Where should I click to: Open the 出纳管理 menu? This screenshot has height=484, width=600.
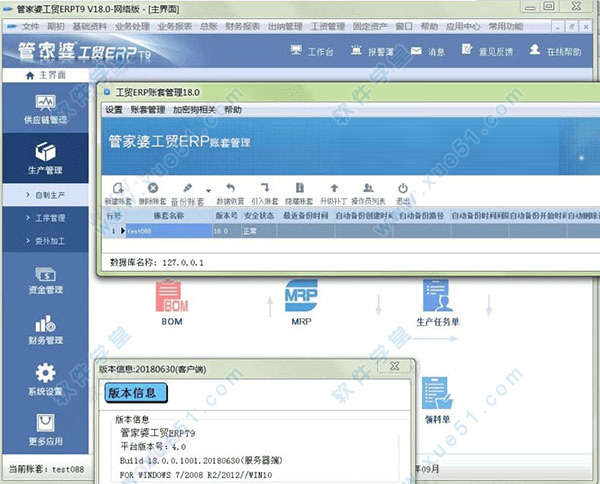click(x=285, y=26)
